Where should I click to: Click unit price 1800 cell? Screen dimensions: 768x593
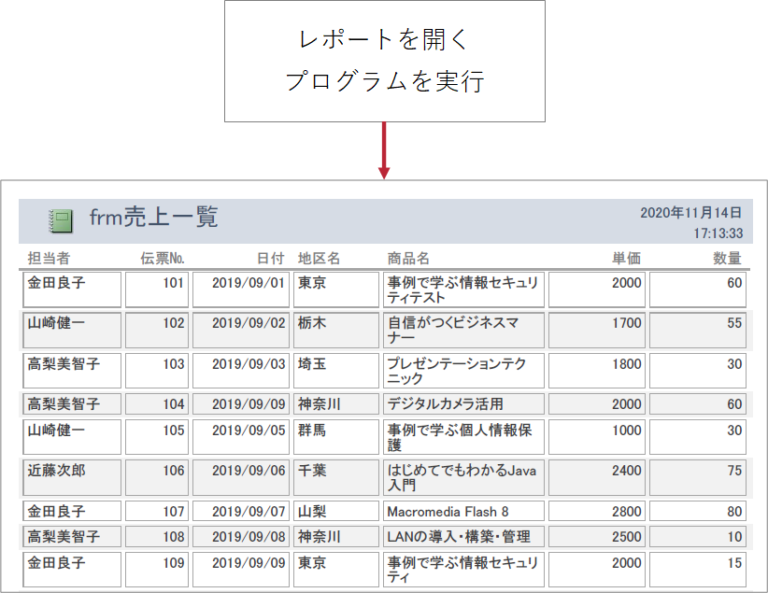[597, 371]
